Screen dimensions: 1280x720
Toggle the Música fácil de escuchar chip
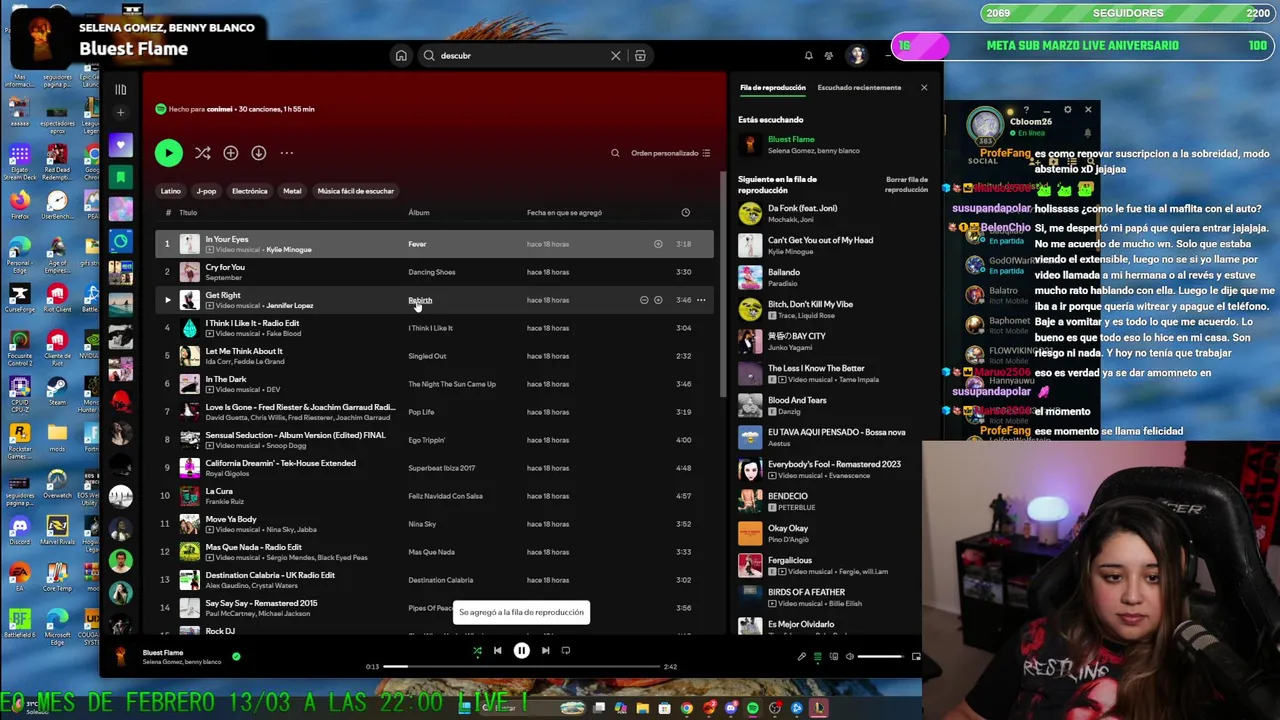click(356, 191)
